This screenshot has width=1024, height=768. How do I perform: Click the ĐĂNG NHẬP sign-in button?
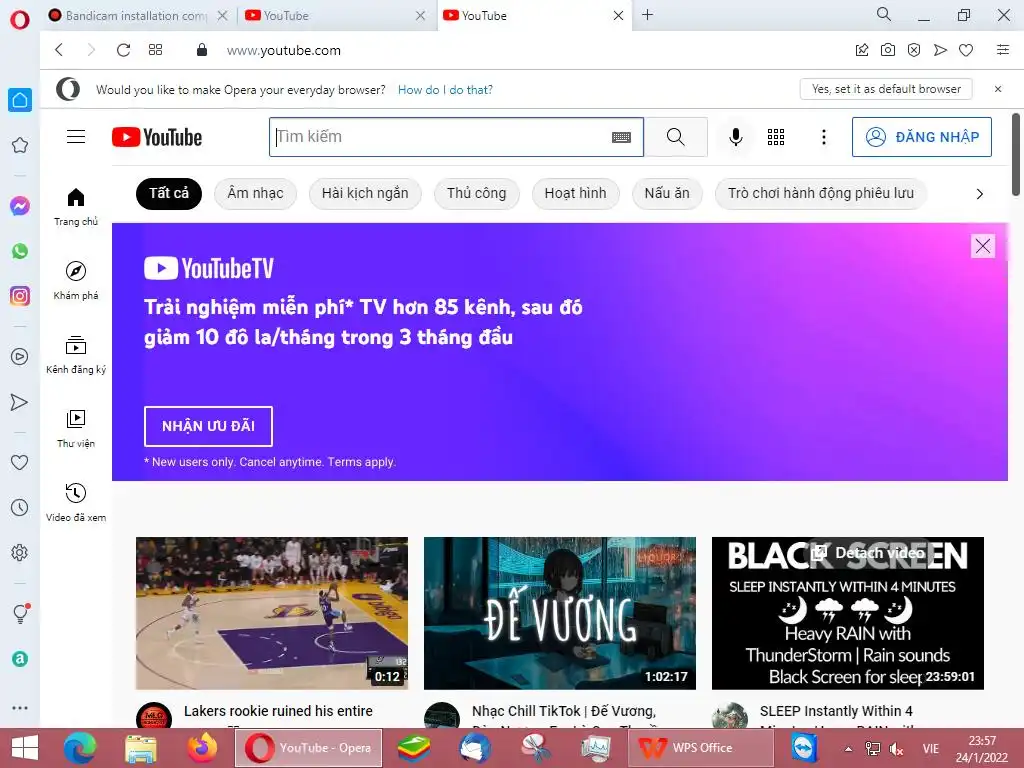click(921, 137)
